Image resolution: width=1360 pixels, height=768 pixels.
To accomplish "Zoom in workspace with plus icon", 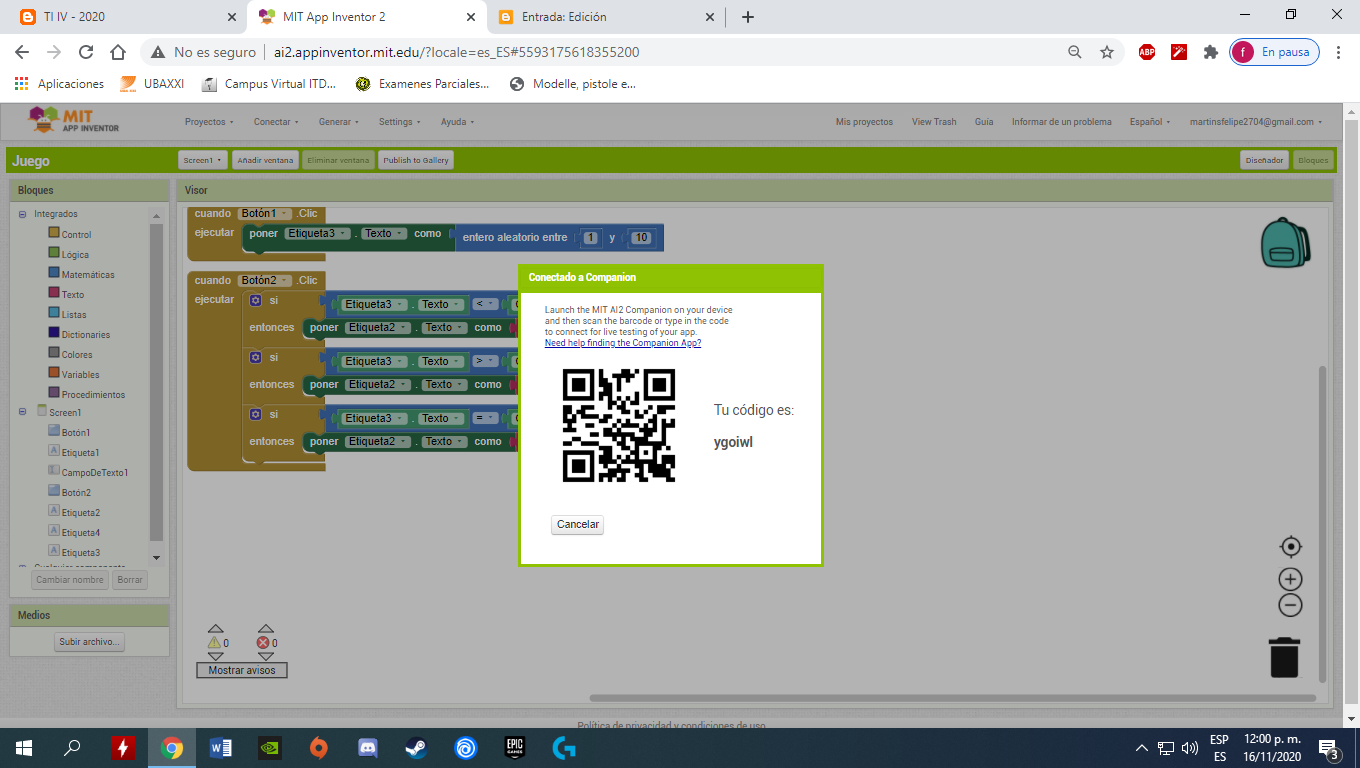I will 1291,579.
